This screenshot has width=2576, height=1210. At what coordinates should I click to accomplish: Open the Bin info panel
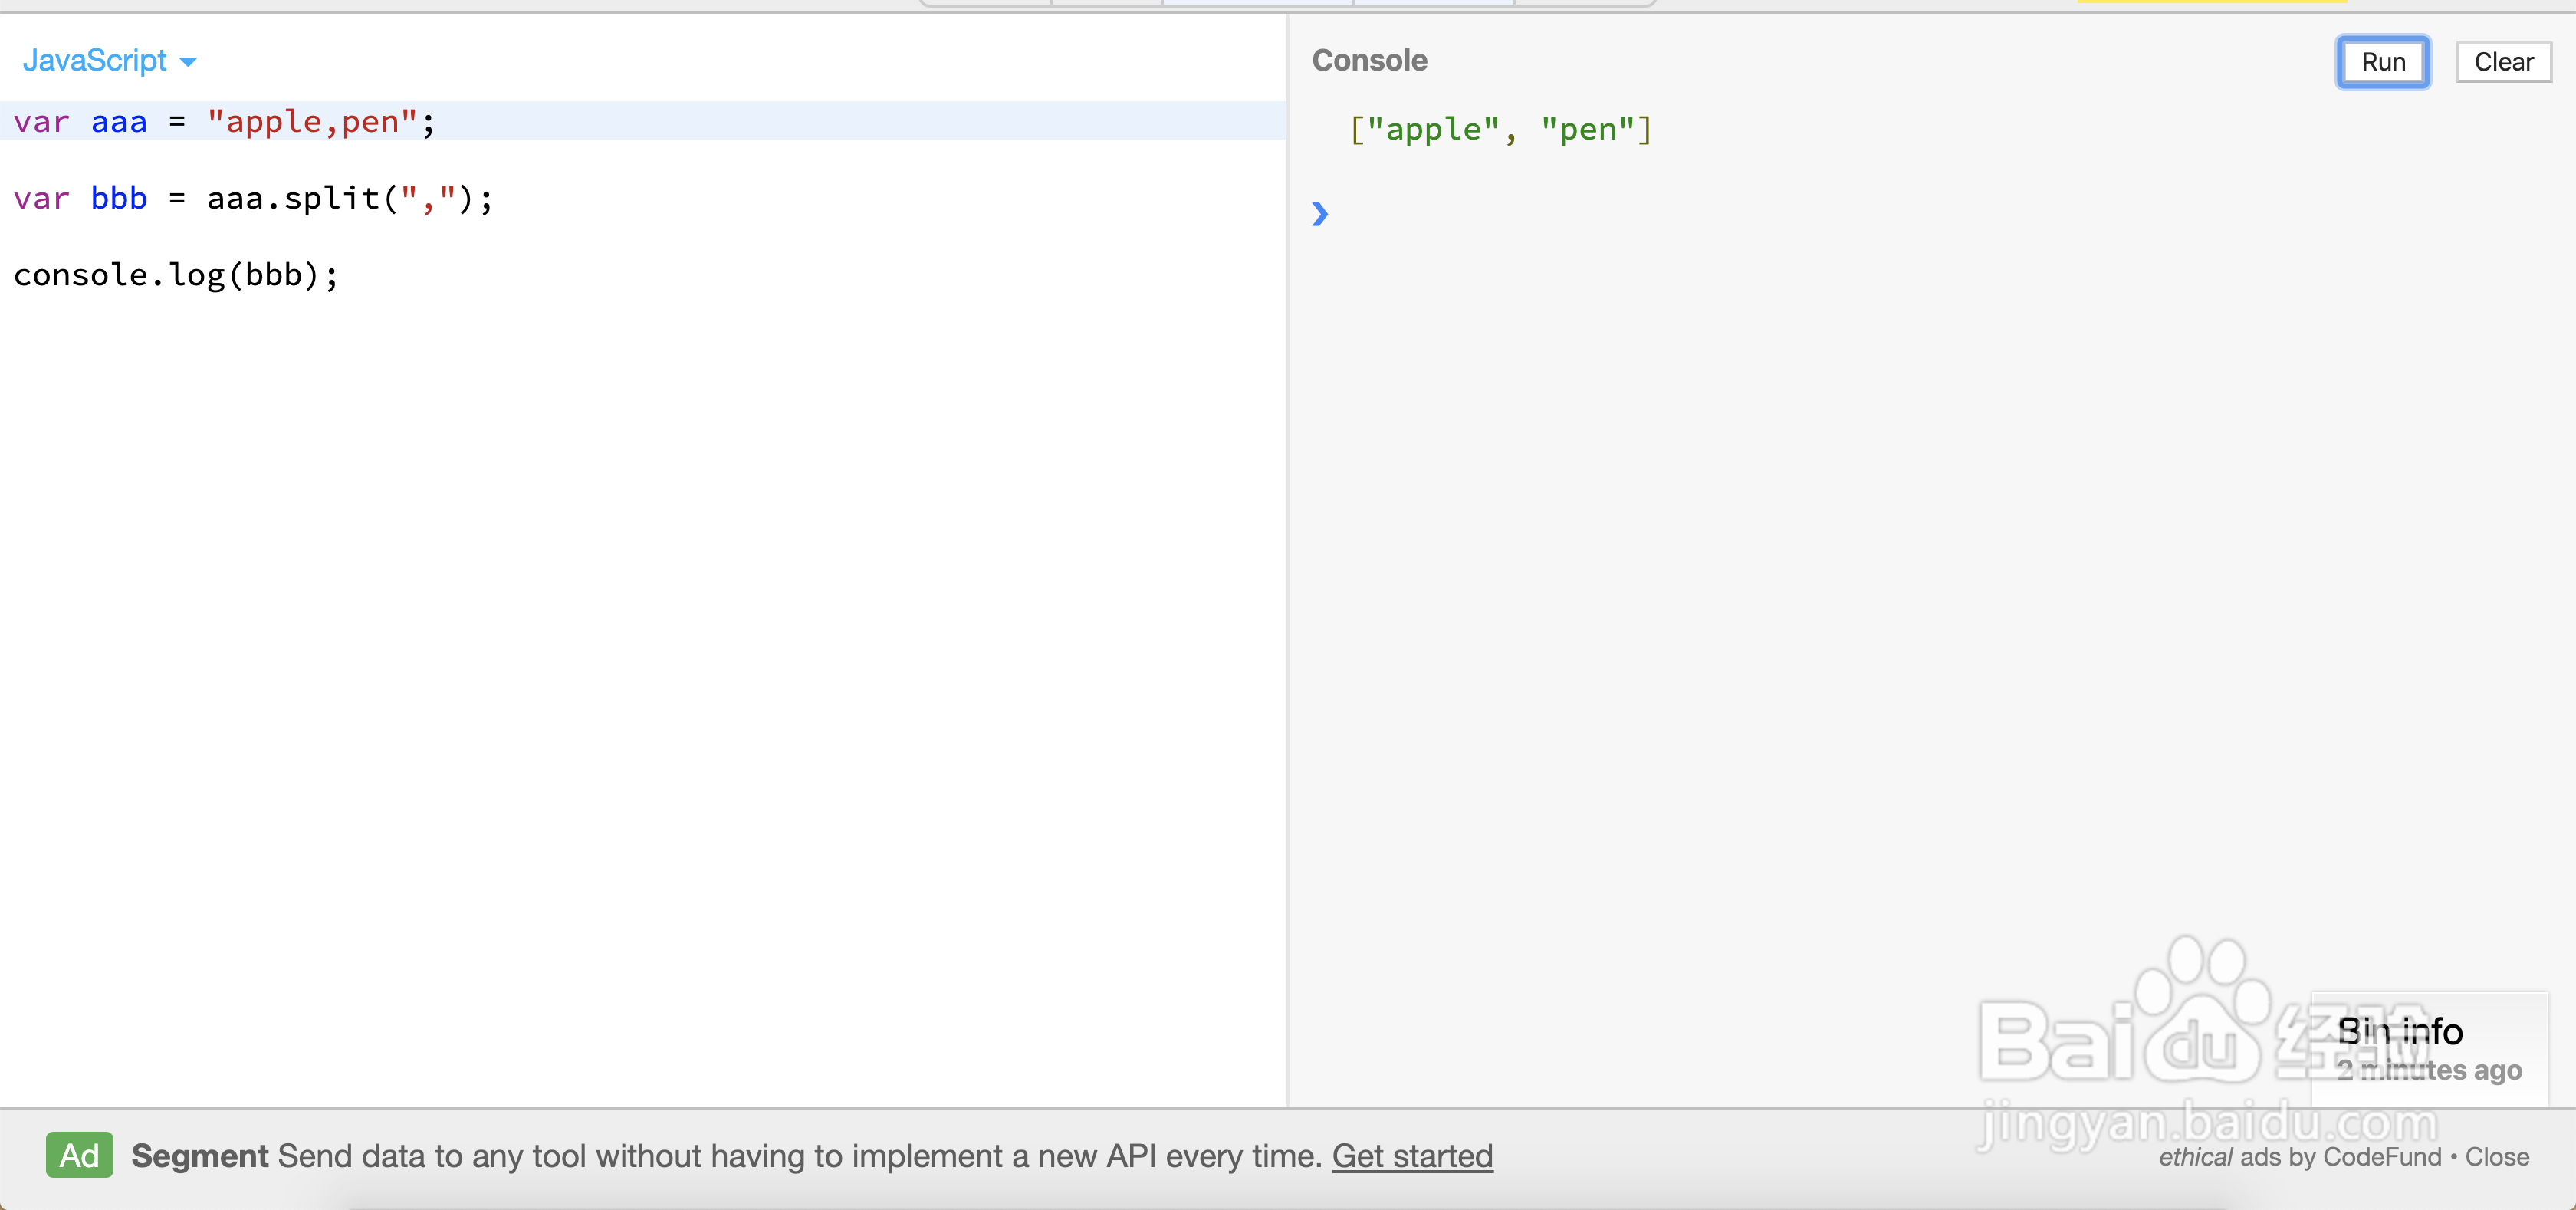point(2399,1031)
